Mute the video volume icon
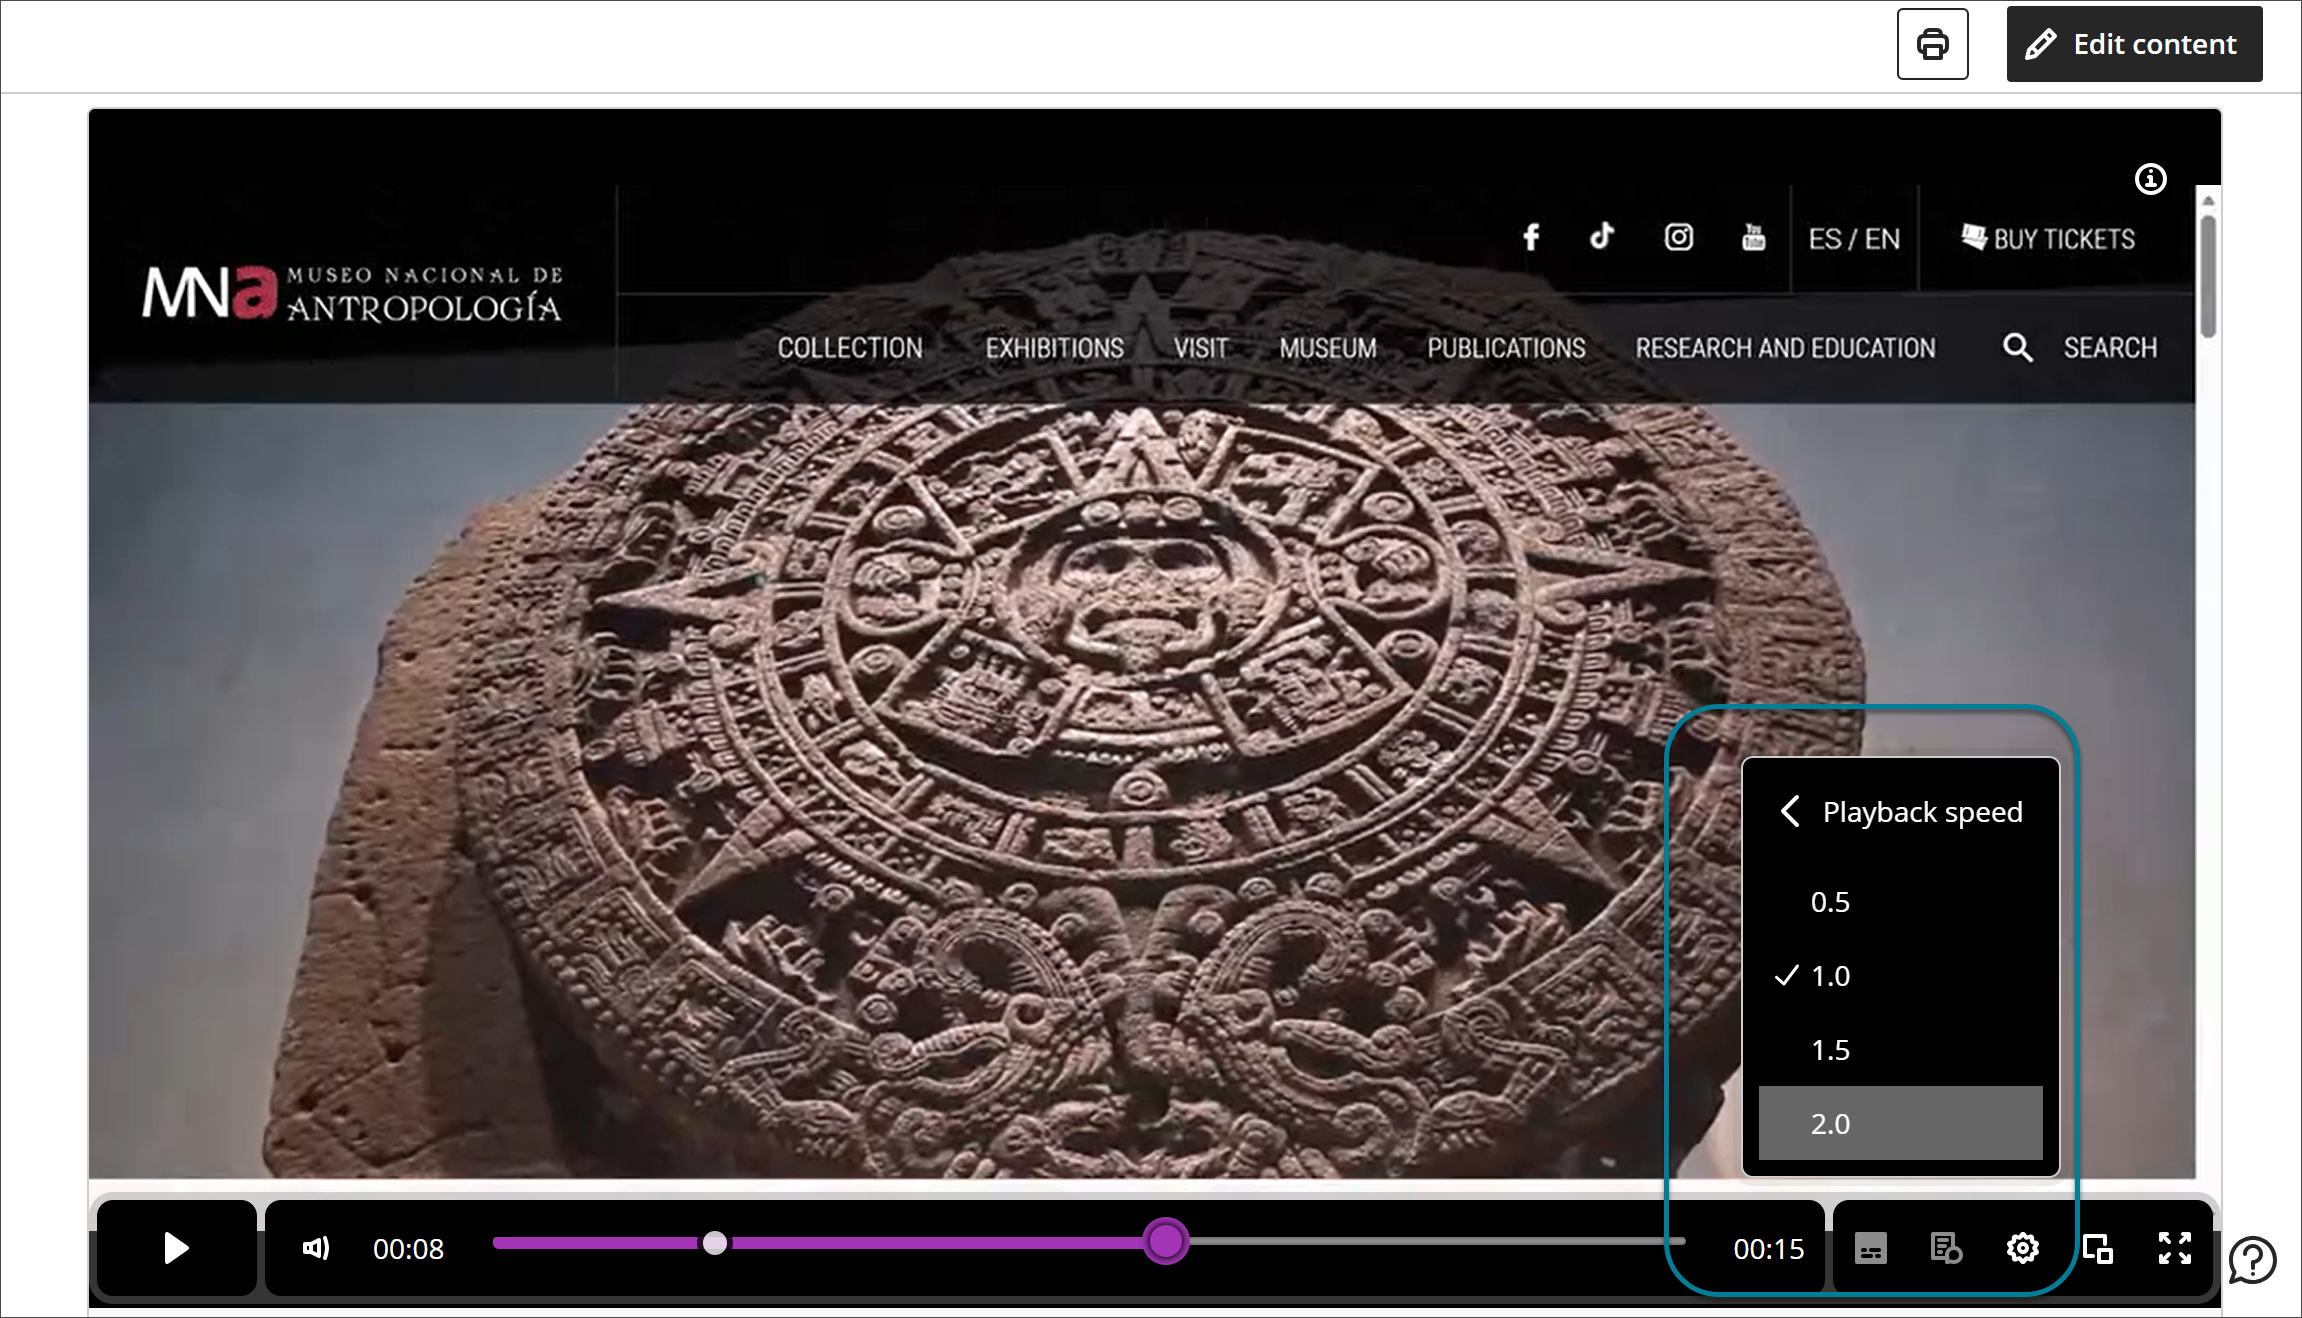 [315, 1248]
